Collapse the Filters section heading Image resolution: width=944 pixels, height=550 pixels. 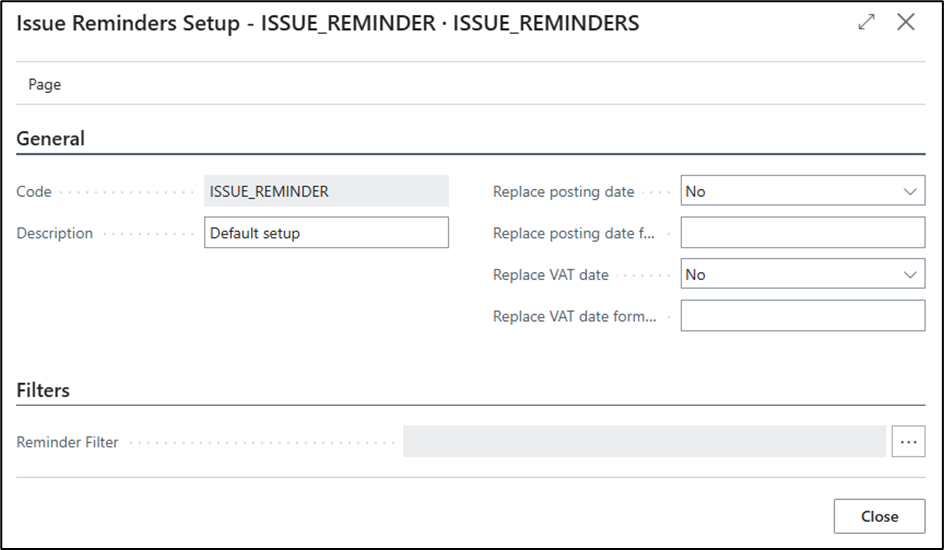[x=43, y=390]
